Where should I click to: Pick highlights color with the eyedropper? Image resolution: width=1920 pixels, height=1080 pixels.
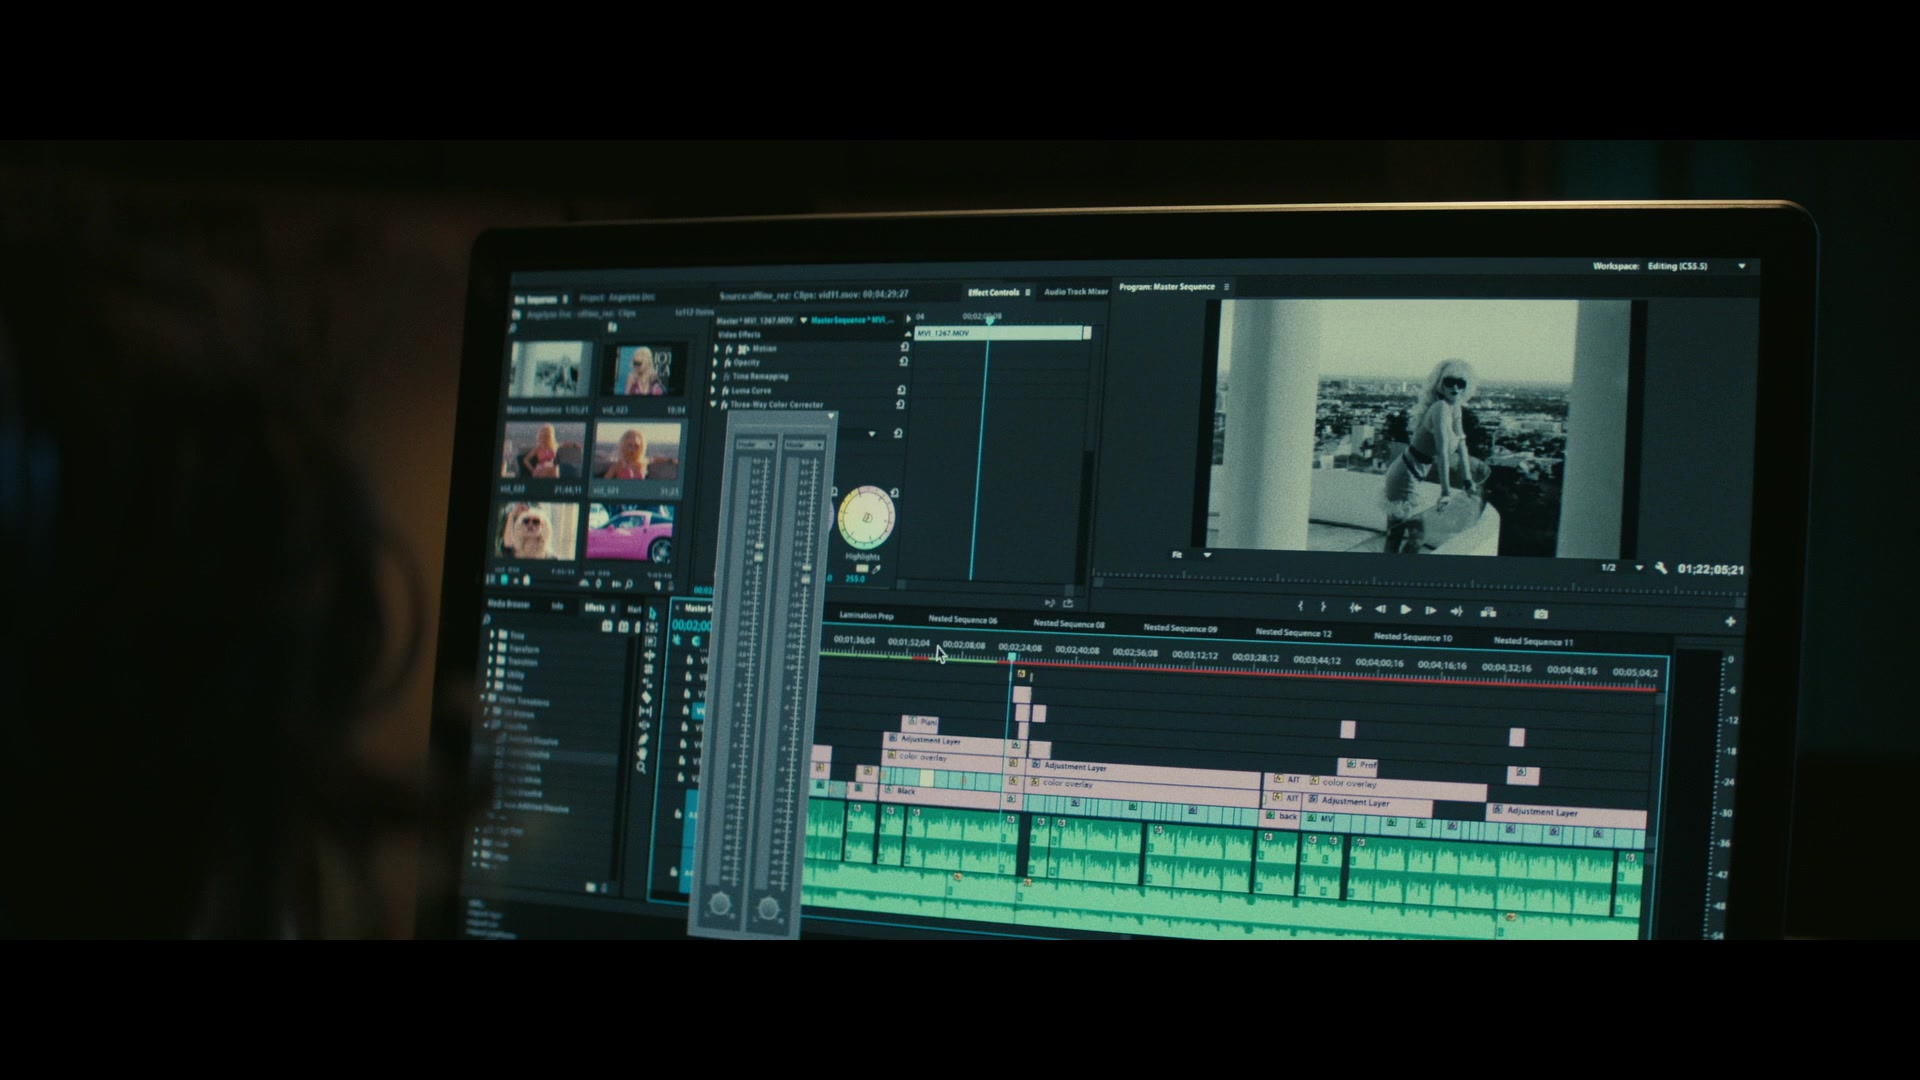[x=877, y=569]
